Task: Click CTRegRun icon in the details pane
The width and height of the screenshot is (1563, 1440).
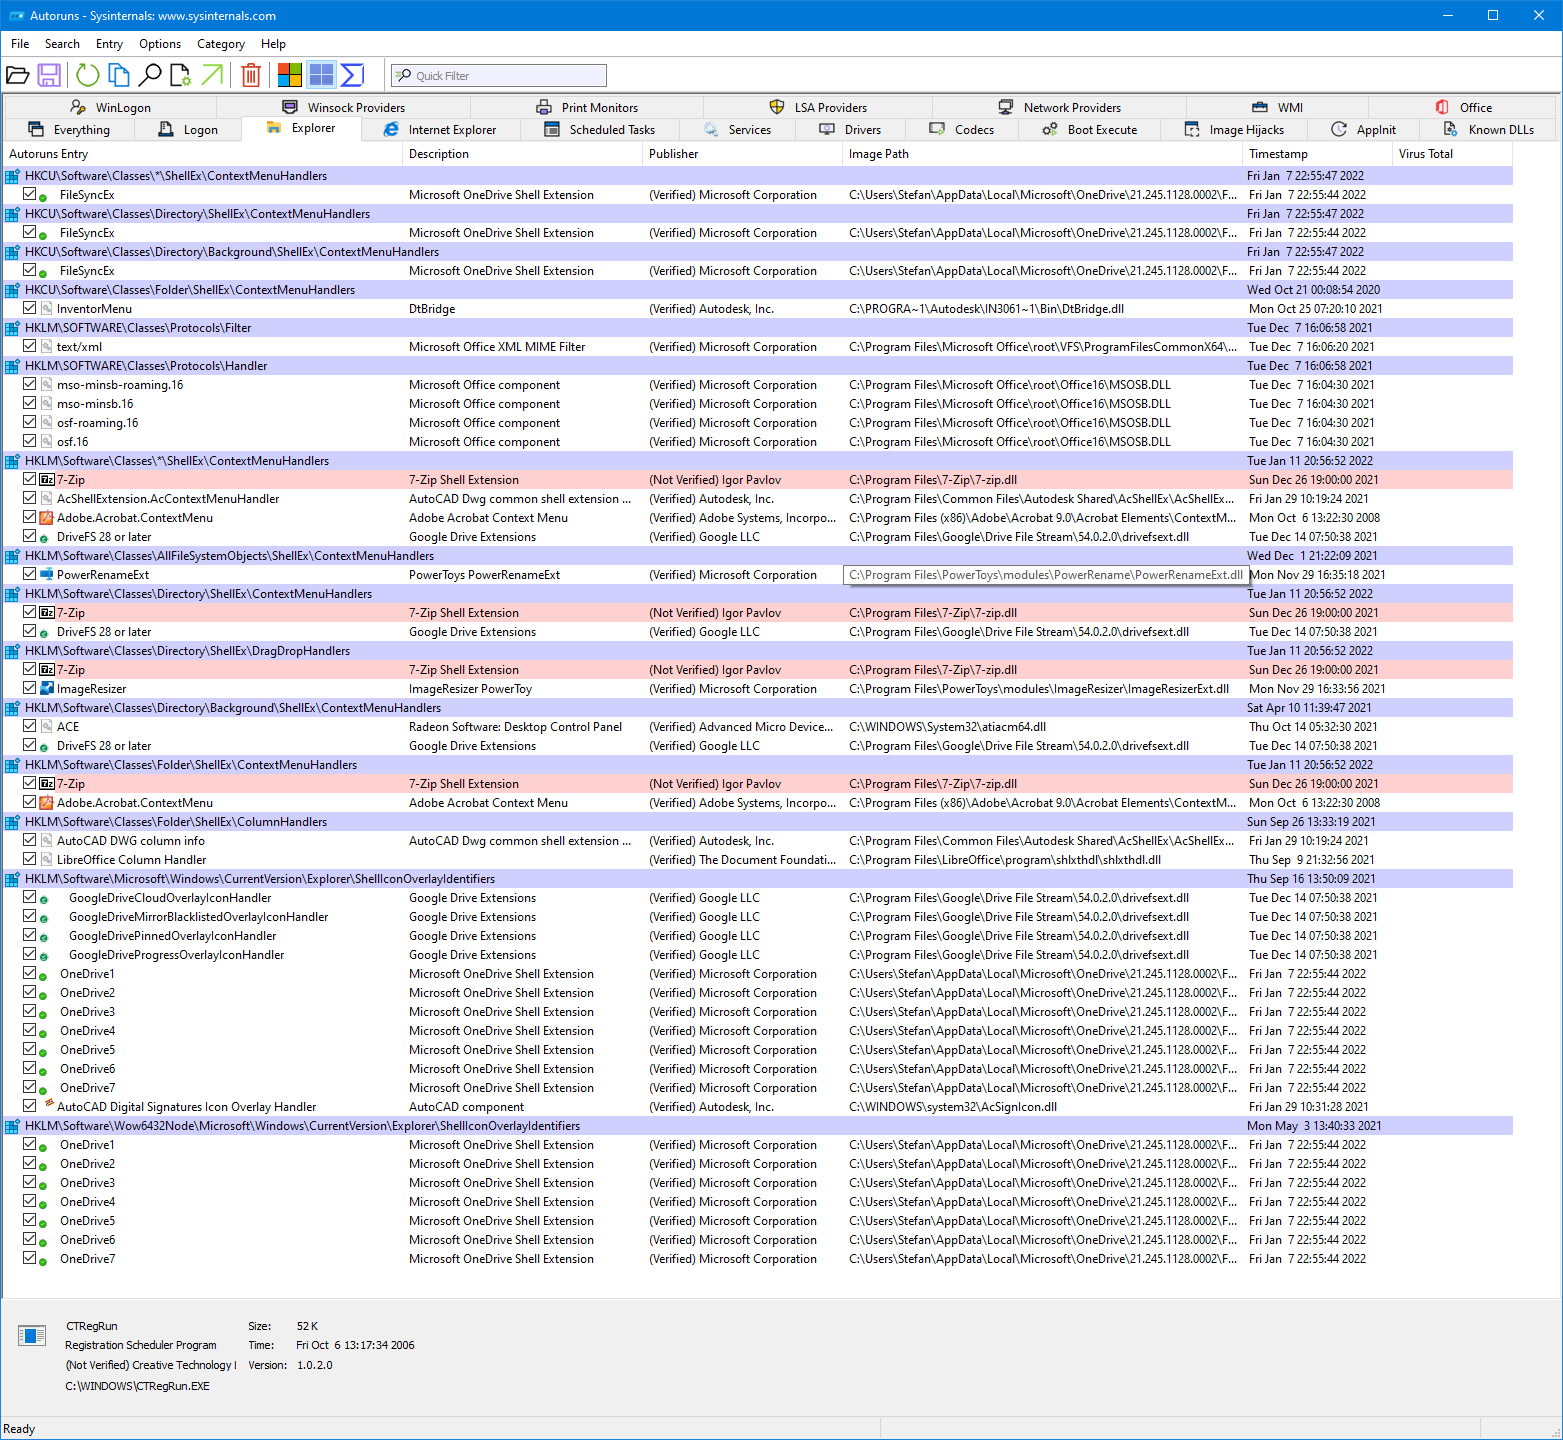Action: (x=32, y=1335)
